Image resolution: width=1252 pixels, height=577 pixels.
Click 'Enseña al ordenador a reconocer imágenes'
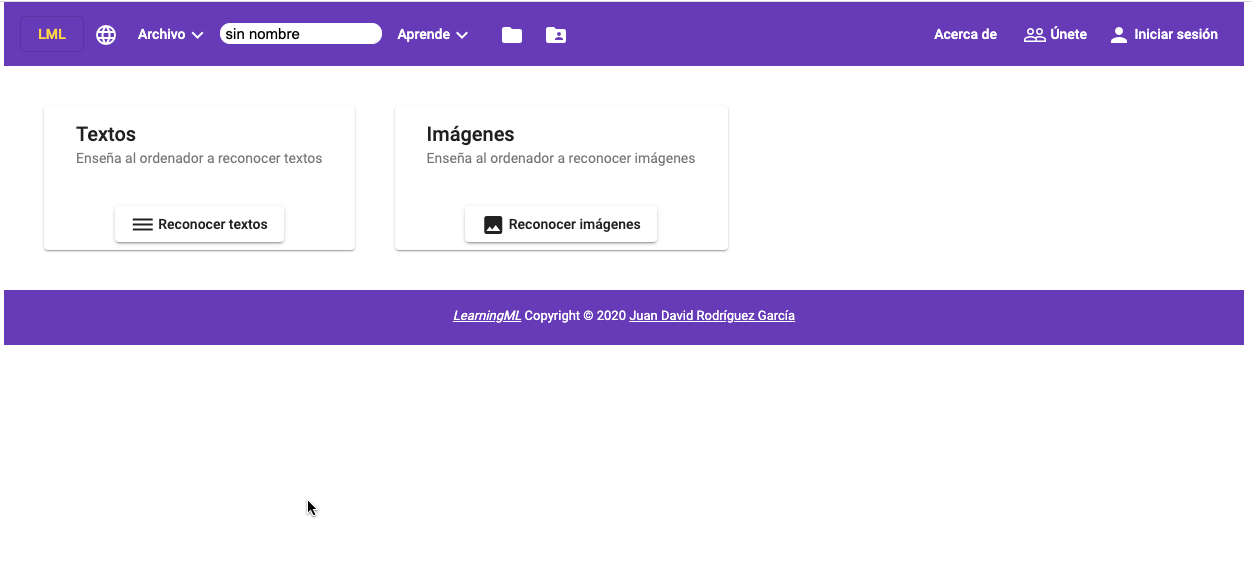pos(561,158)
